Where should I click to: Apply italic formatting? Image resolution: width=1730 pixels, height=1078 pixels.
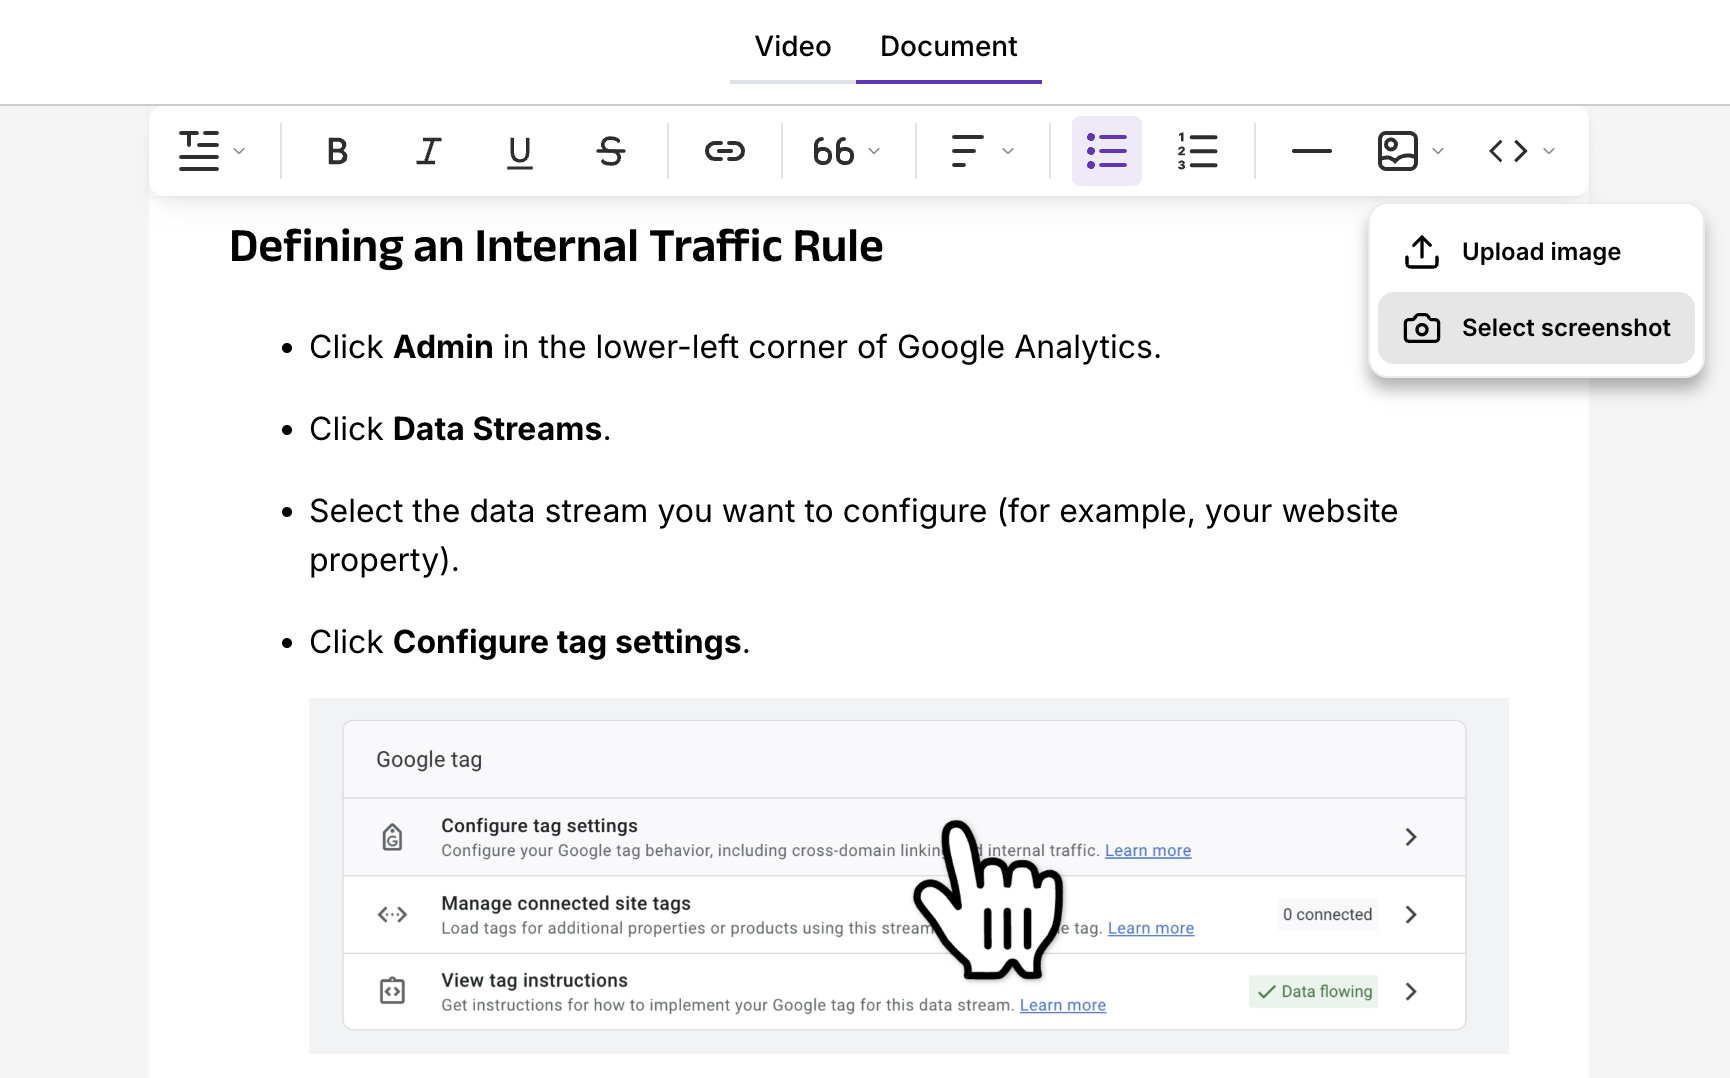(x=428, y=151)
